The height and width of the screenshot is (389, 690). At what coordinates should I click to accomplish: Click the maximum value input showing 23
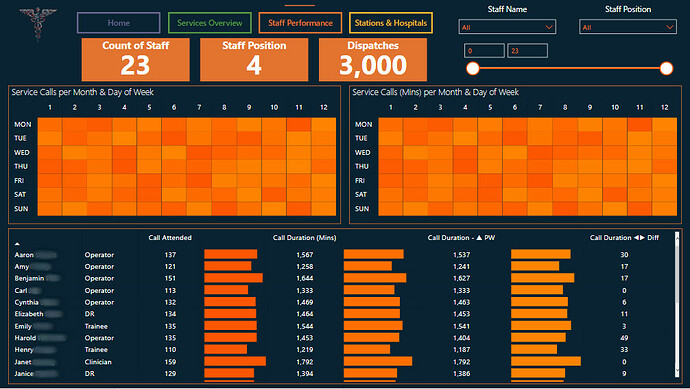(527, 51)
